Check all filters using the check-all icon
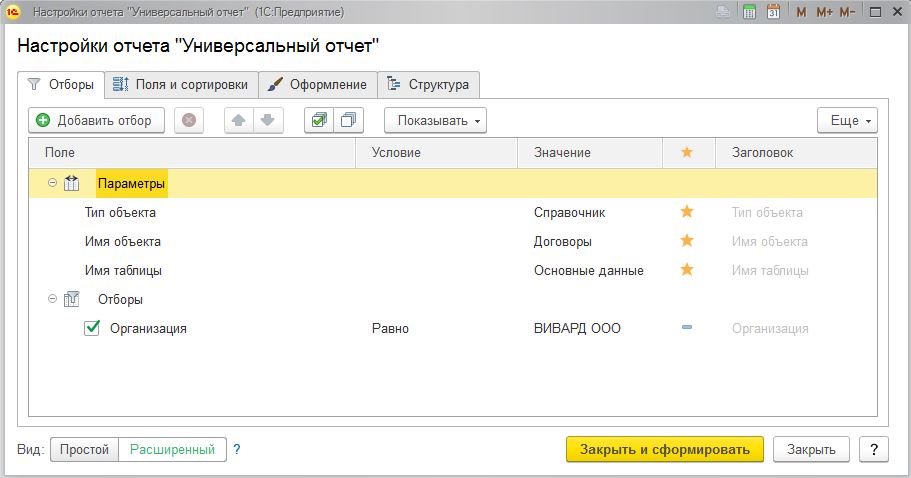The width and height of the screenshot is (911, 478). [319, 120]
